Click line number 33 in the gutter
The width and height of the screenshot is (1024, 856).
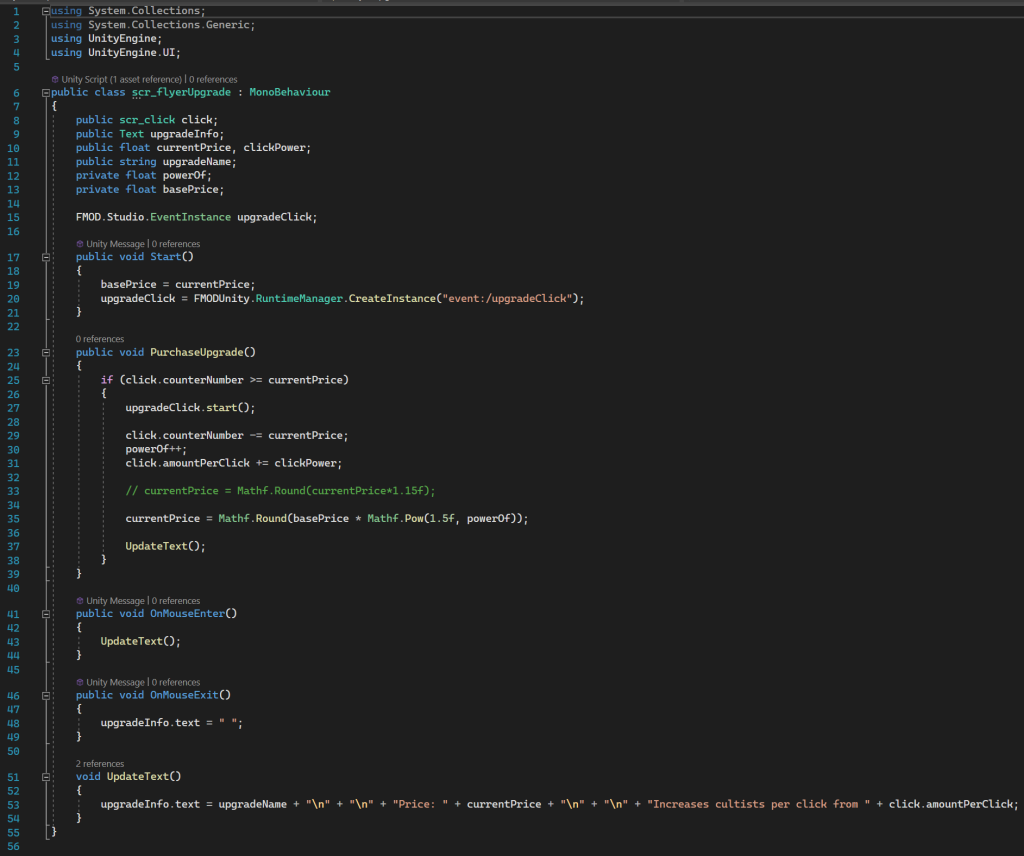tap(15, 490)
